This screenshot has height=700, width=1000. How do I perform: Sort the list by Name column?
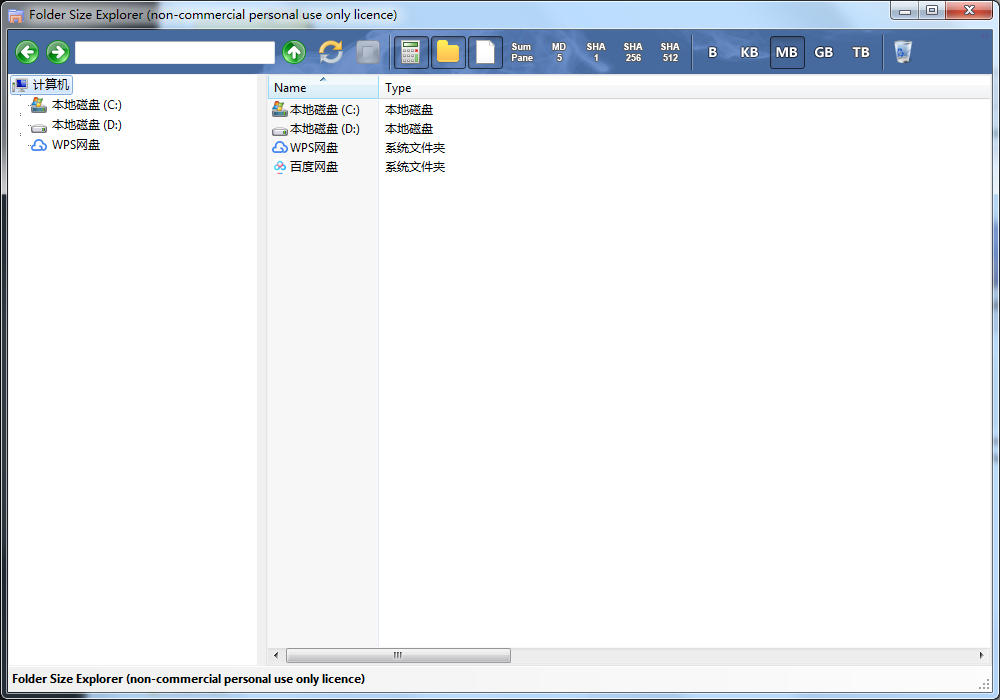(x=322, y=88)
